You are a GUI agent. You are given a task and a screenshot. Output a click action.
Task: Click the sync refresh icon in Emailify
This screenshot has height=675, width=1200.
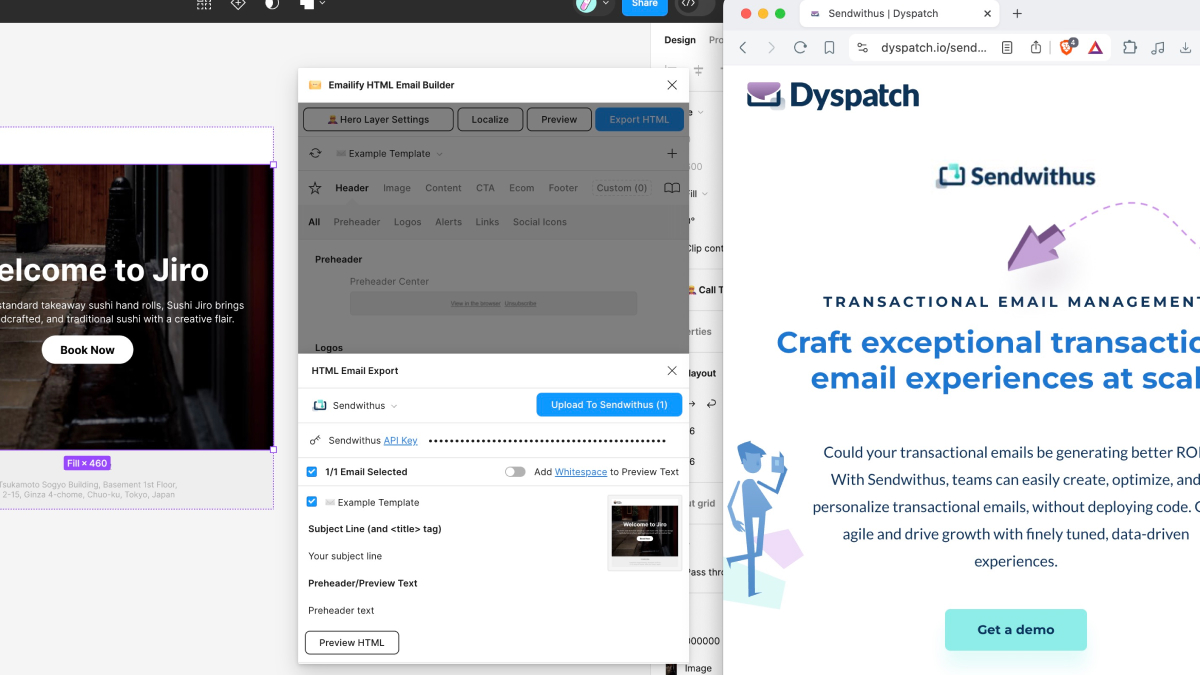pyautogui.click(x=315, y=153)
